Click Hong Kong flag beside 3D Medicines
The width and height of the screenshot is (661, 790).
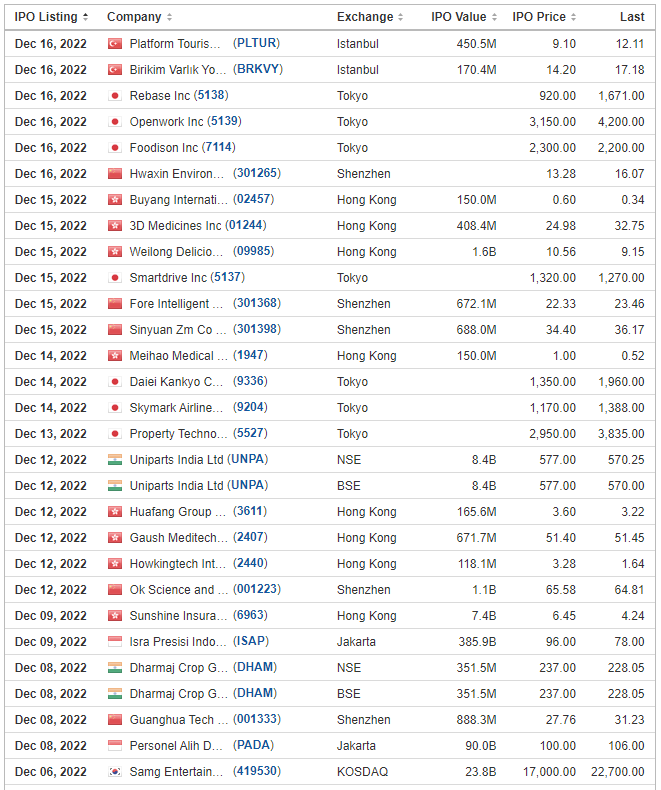pos(115,226)
